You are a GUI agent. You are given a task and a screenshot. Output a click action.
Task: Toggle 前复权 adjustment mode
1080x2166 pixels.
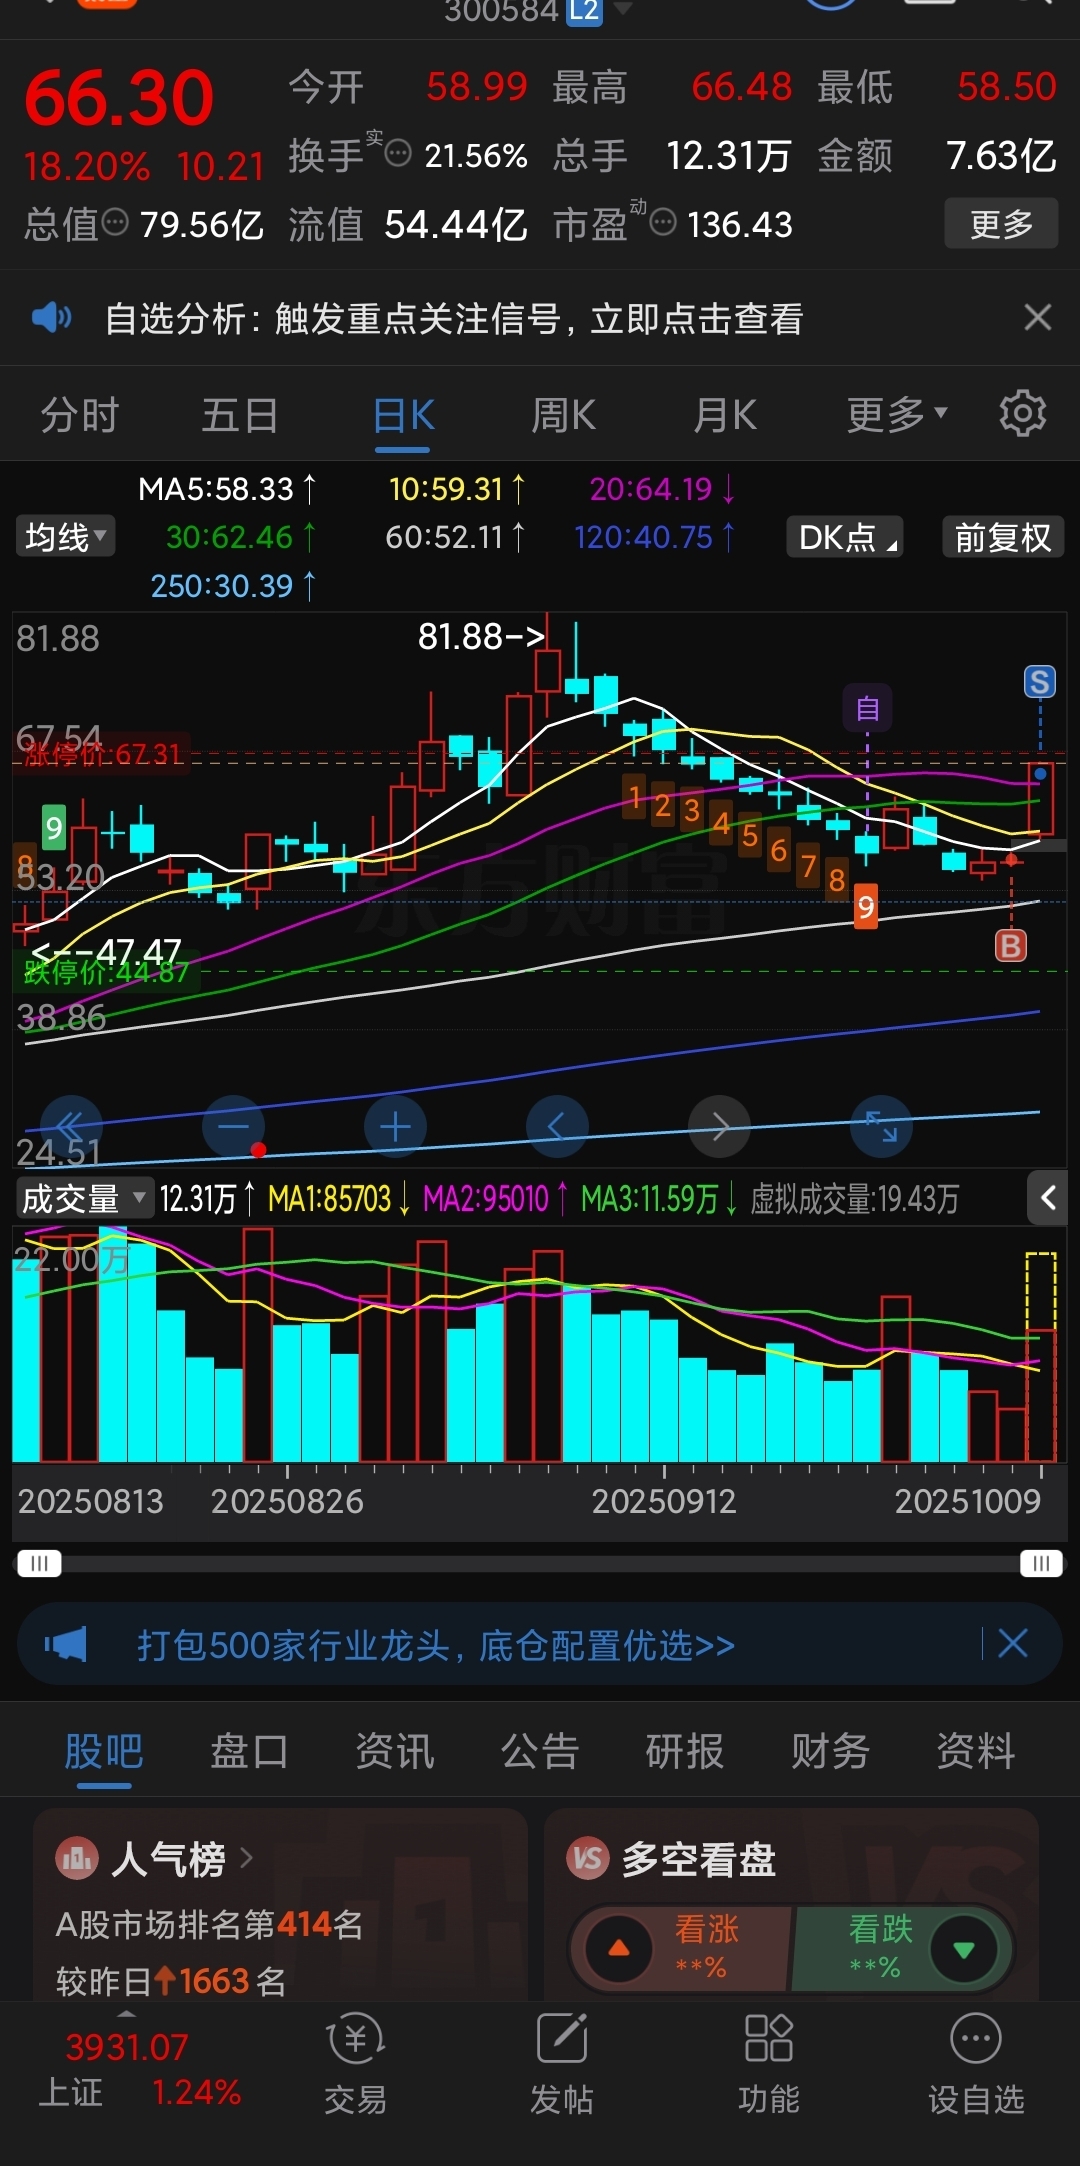click(1003, 537)
